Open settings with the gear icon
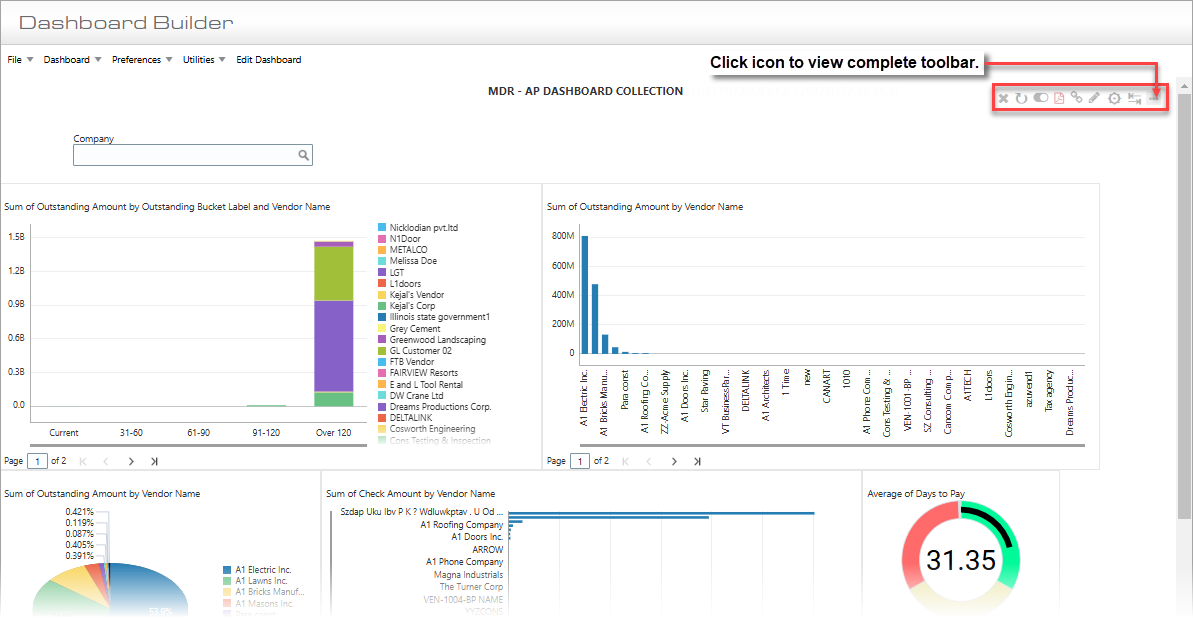Screen dimensions: 1193x618 pyautogui.click(x=1114, y=98)
